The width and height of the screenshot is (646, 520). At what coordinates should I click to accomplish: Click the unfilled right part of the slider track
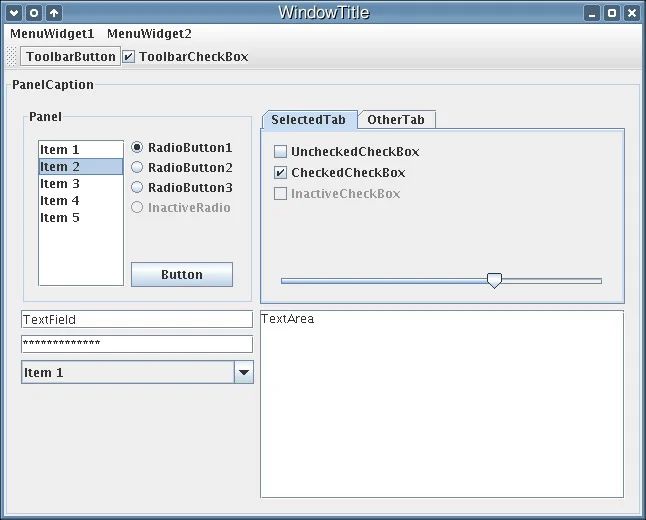click(552, 281)
